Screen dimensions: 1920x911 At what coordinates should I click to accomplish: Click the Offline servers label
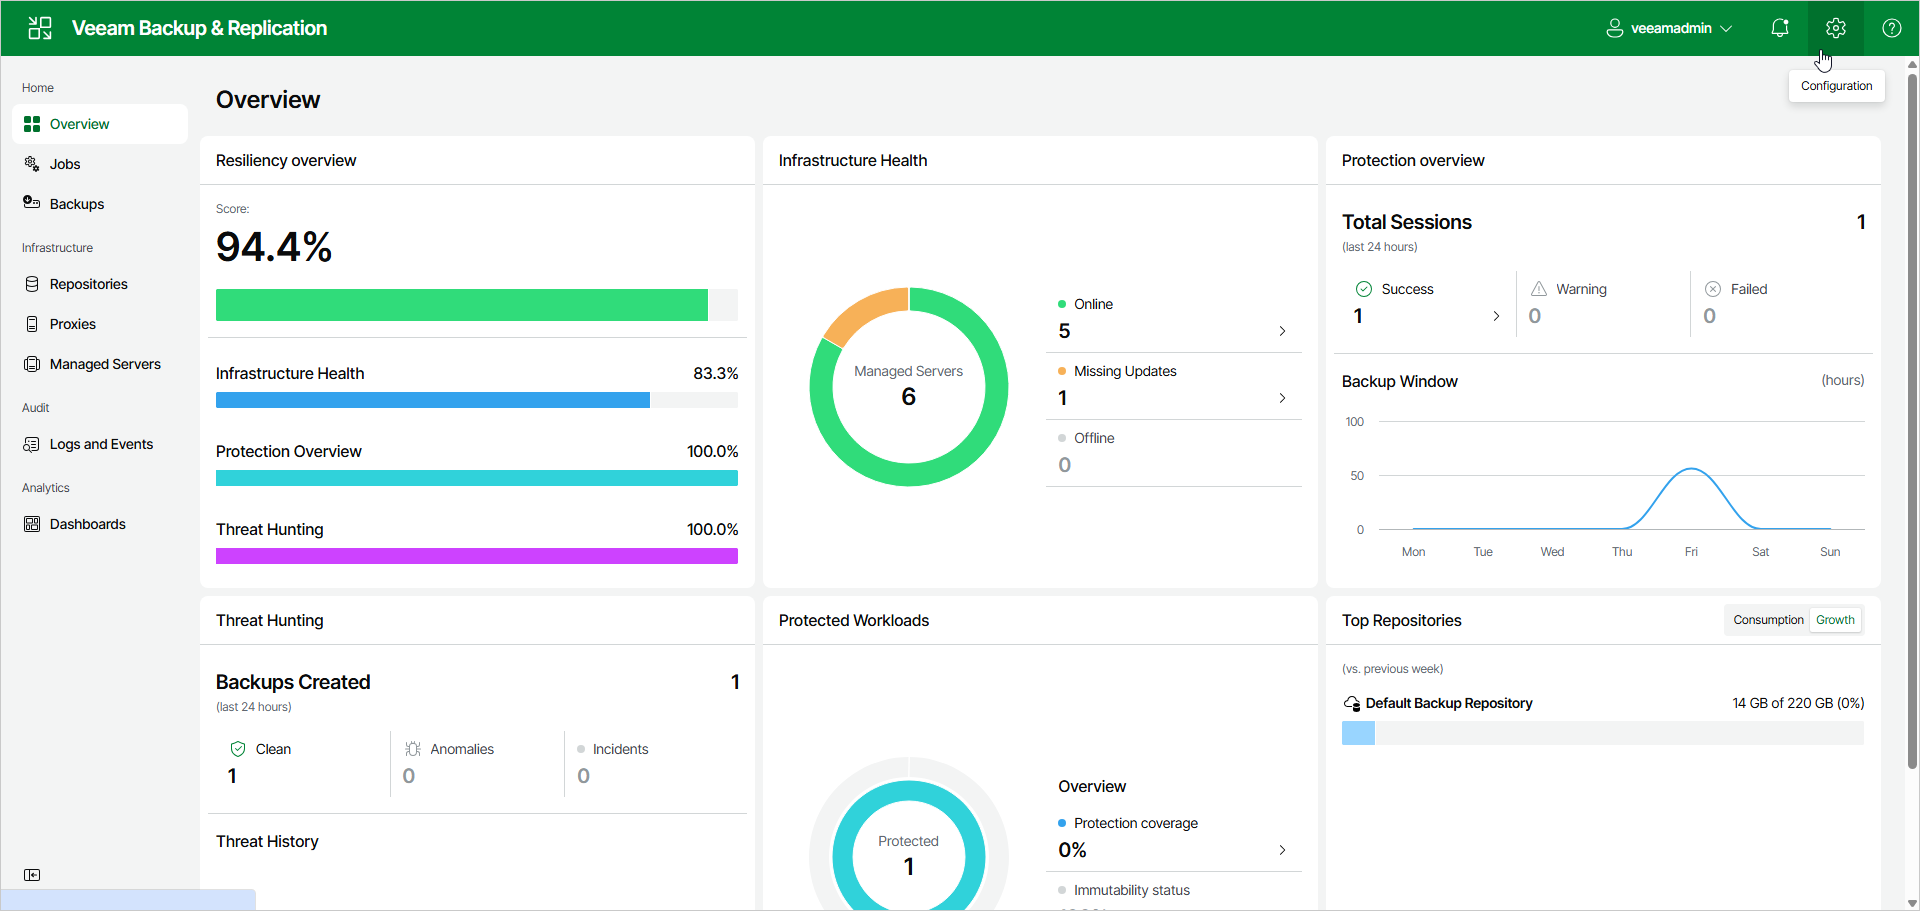tap(1094, 438)
